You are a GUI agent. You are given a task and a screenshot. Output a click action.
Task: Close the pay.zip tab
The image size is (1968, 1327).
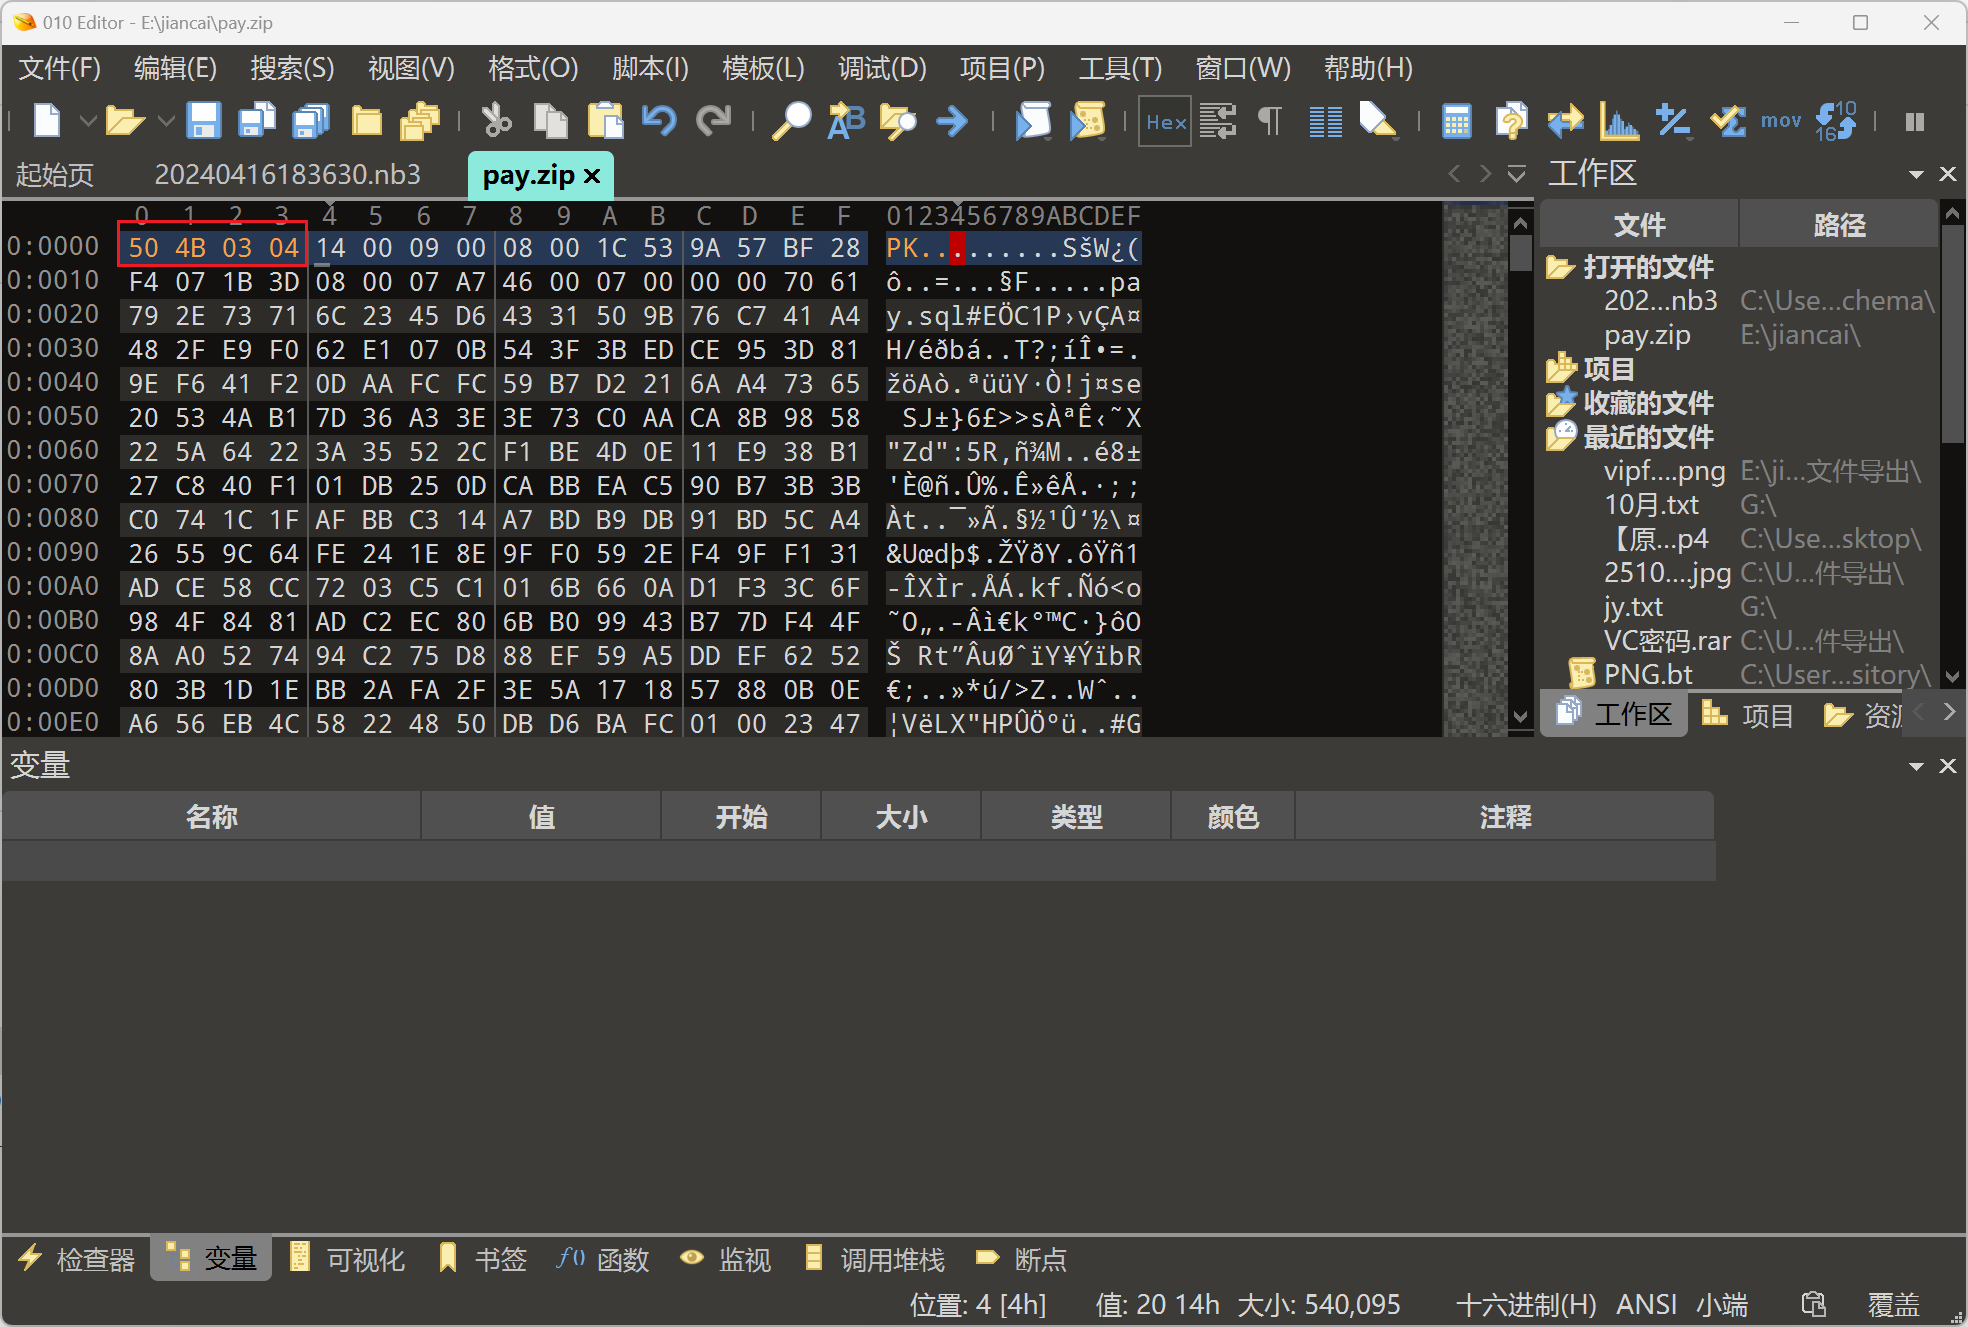(x=592, y=175)
